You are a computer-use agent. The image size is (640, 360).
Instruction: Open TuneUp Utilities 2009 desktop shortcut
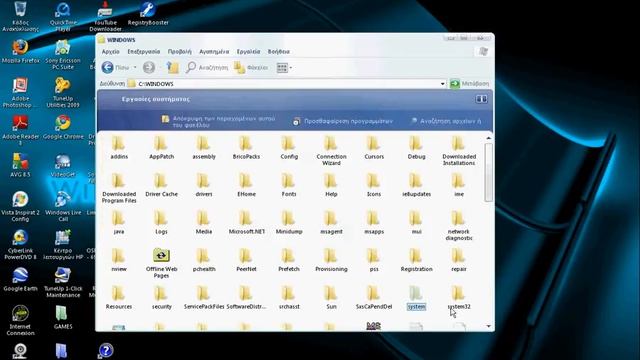click(x=62, y=93)
